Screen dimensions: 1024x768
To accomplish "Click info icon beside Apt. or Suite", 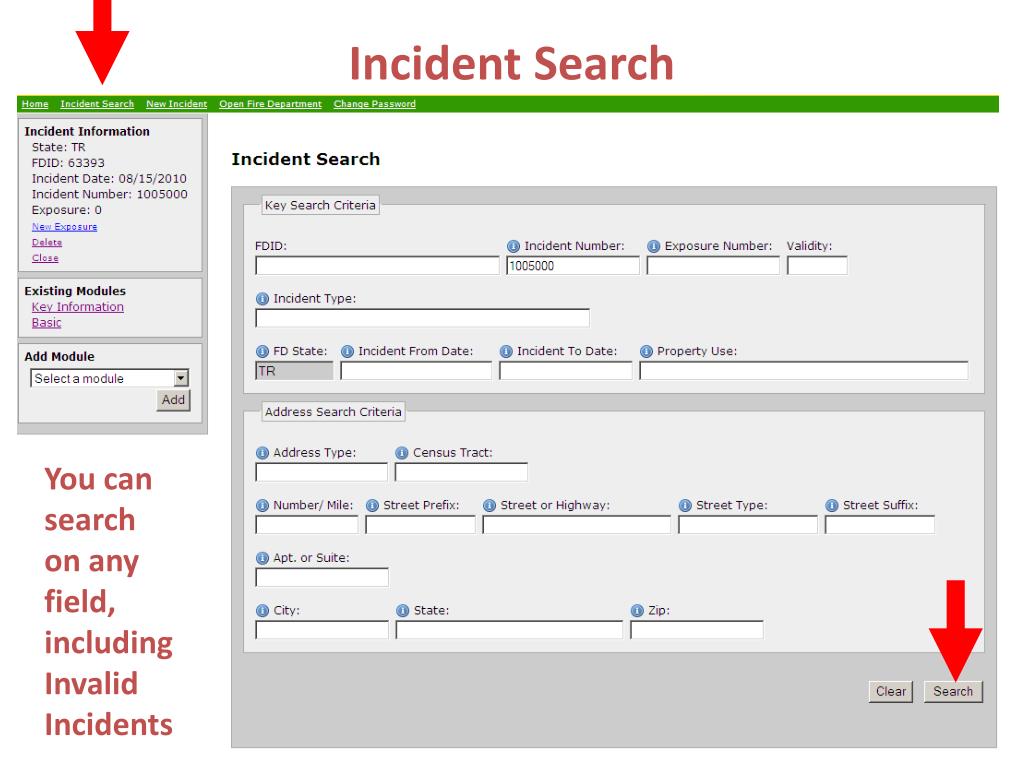I will point(263,558).
